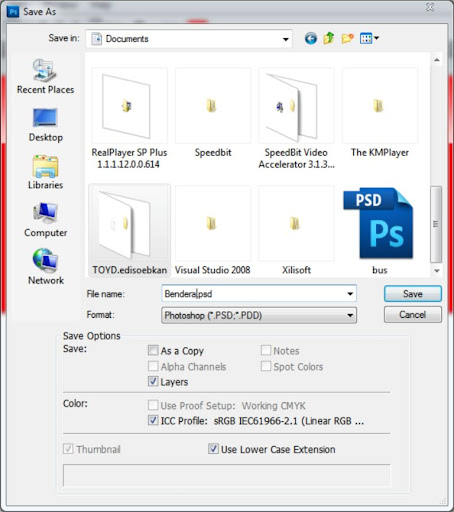Open the View Menu icon
The height and width of the screenshot is (512, 454).
pyautogui.click(x=366, y=39)
